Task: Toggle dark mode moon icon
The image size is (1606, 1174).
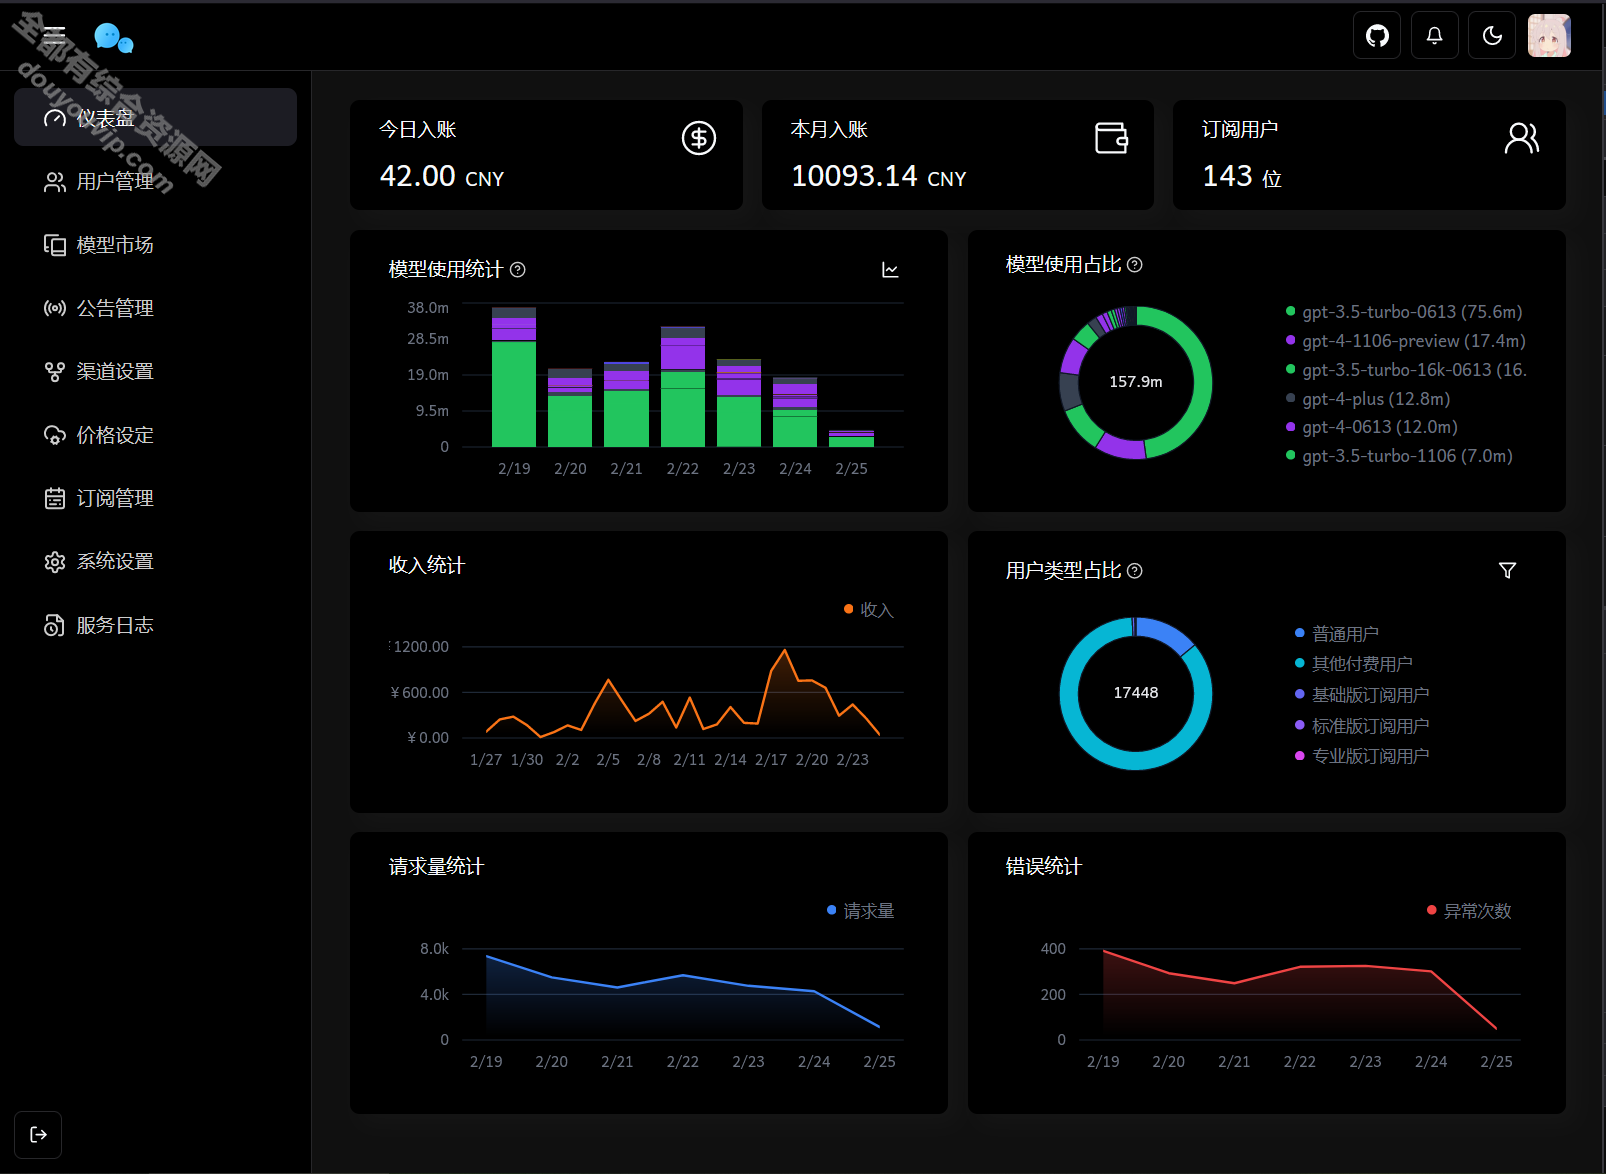Action: [x=1492, y=36]
